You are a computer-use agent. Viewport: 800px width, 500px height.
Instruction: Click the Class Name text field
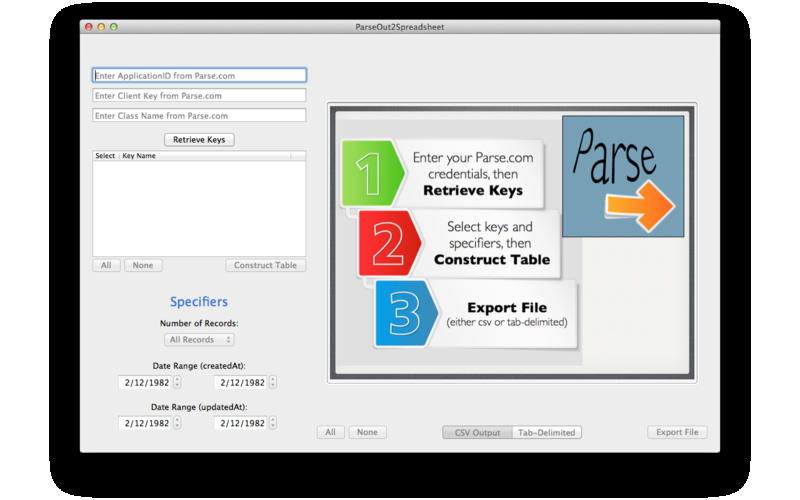point(199,116)
